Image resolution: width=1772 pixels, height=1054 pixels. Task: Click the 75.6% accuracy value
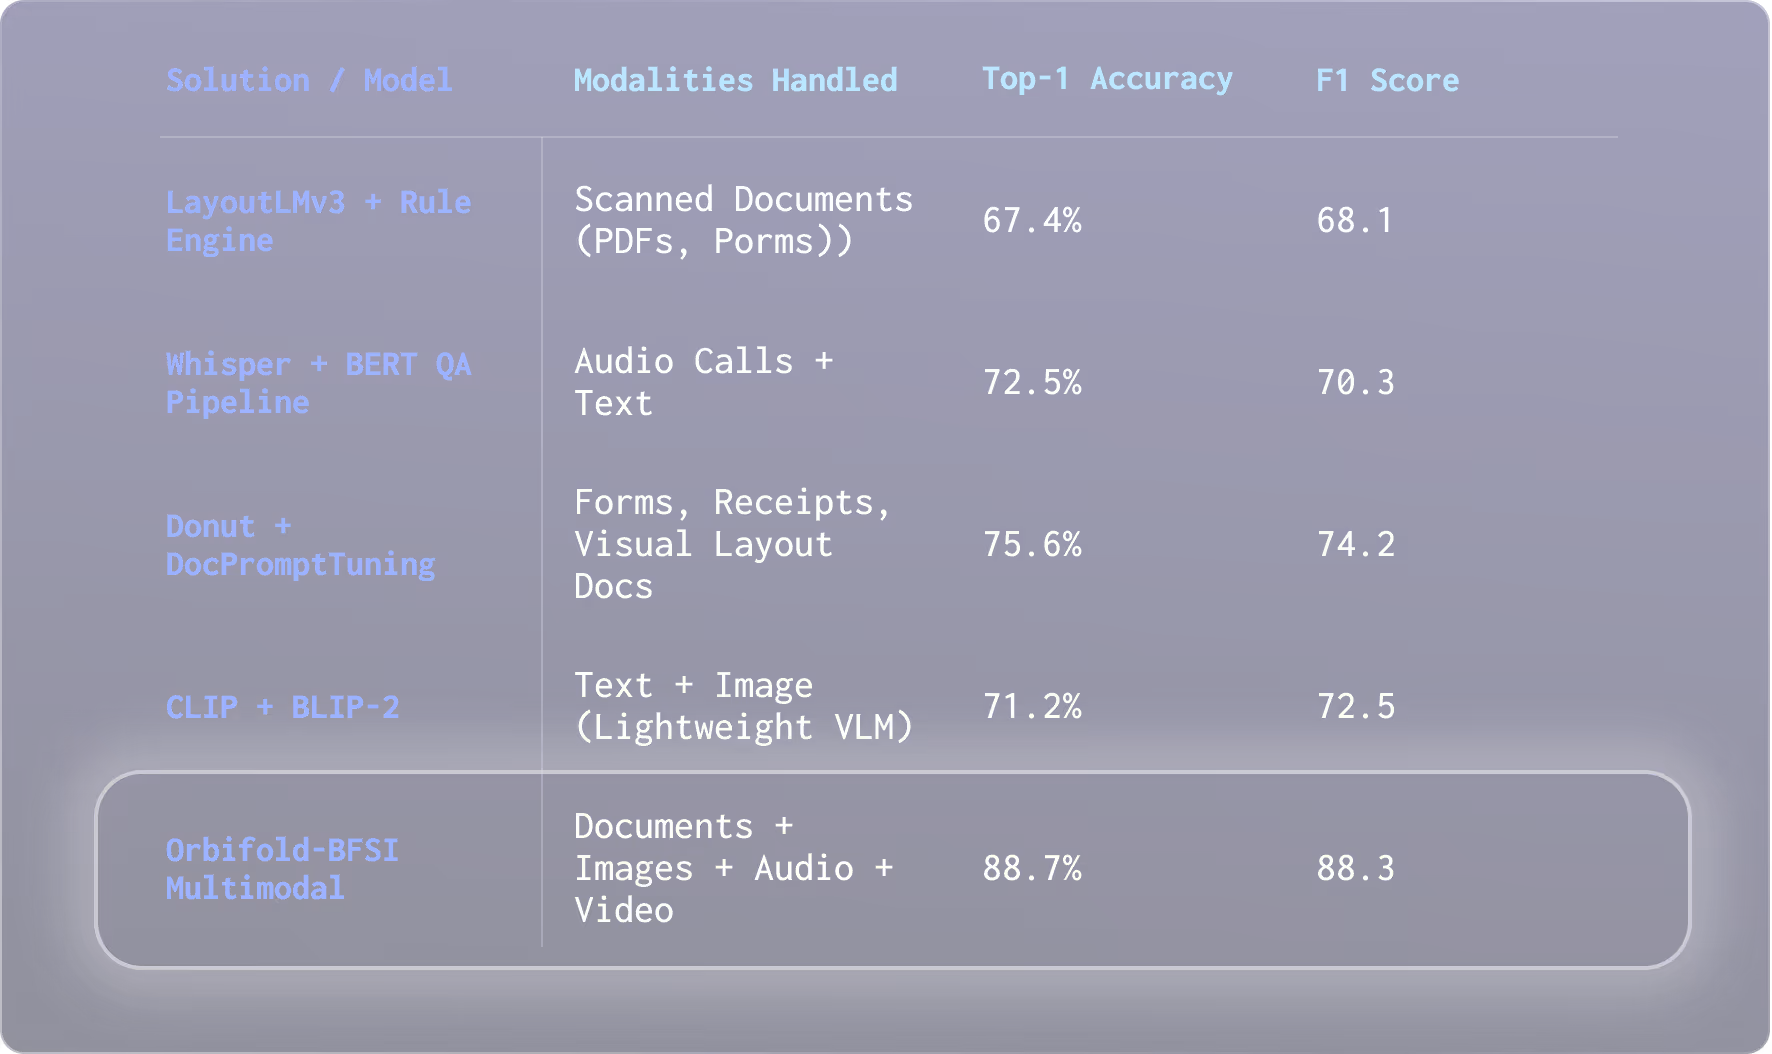(x=1032, y=545)
